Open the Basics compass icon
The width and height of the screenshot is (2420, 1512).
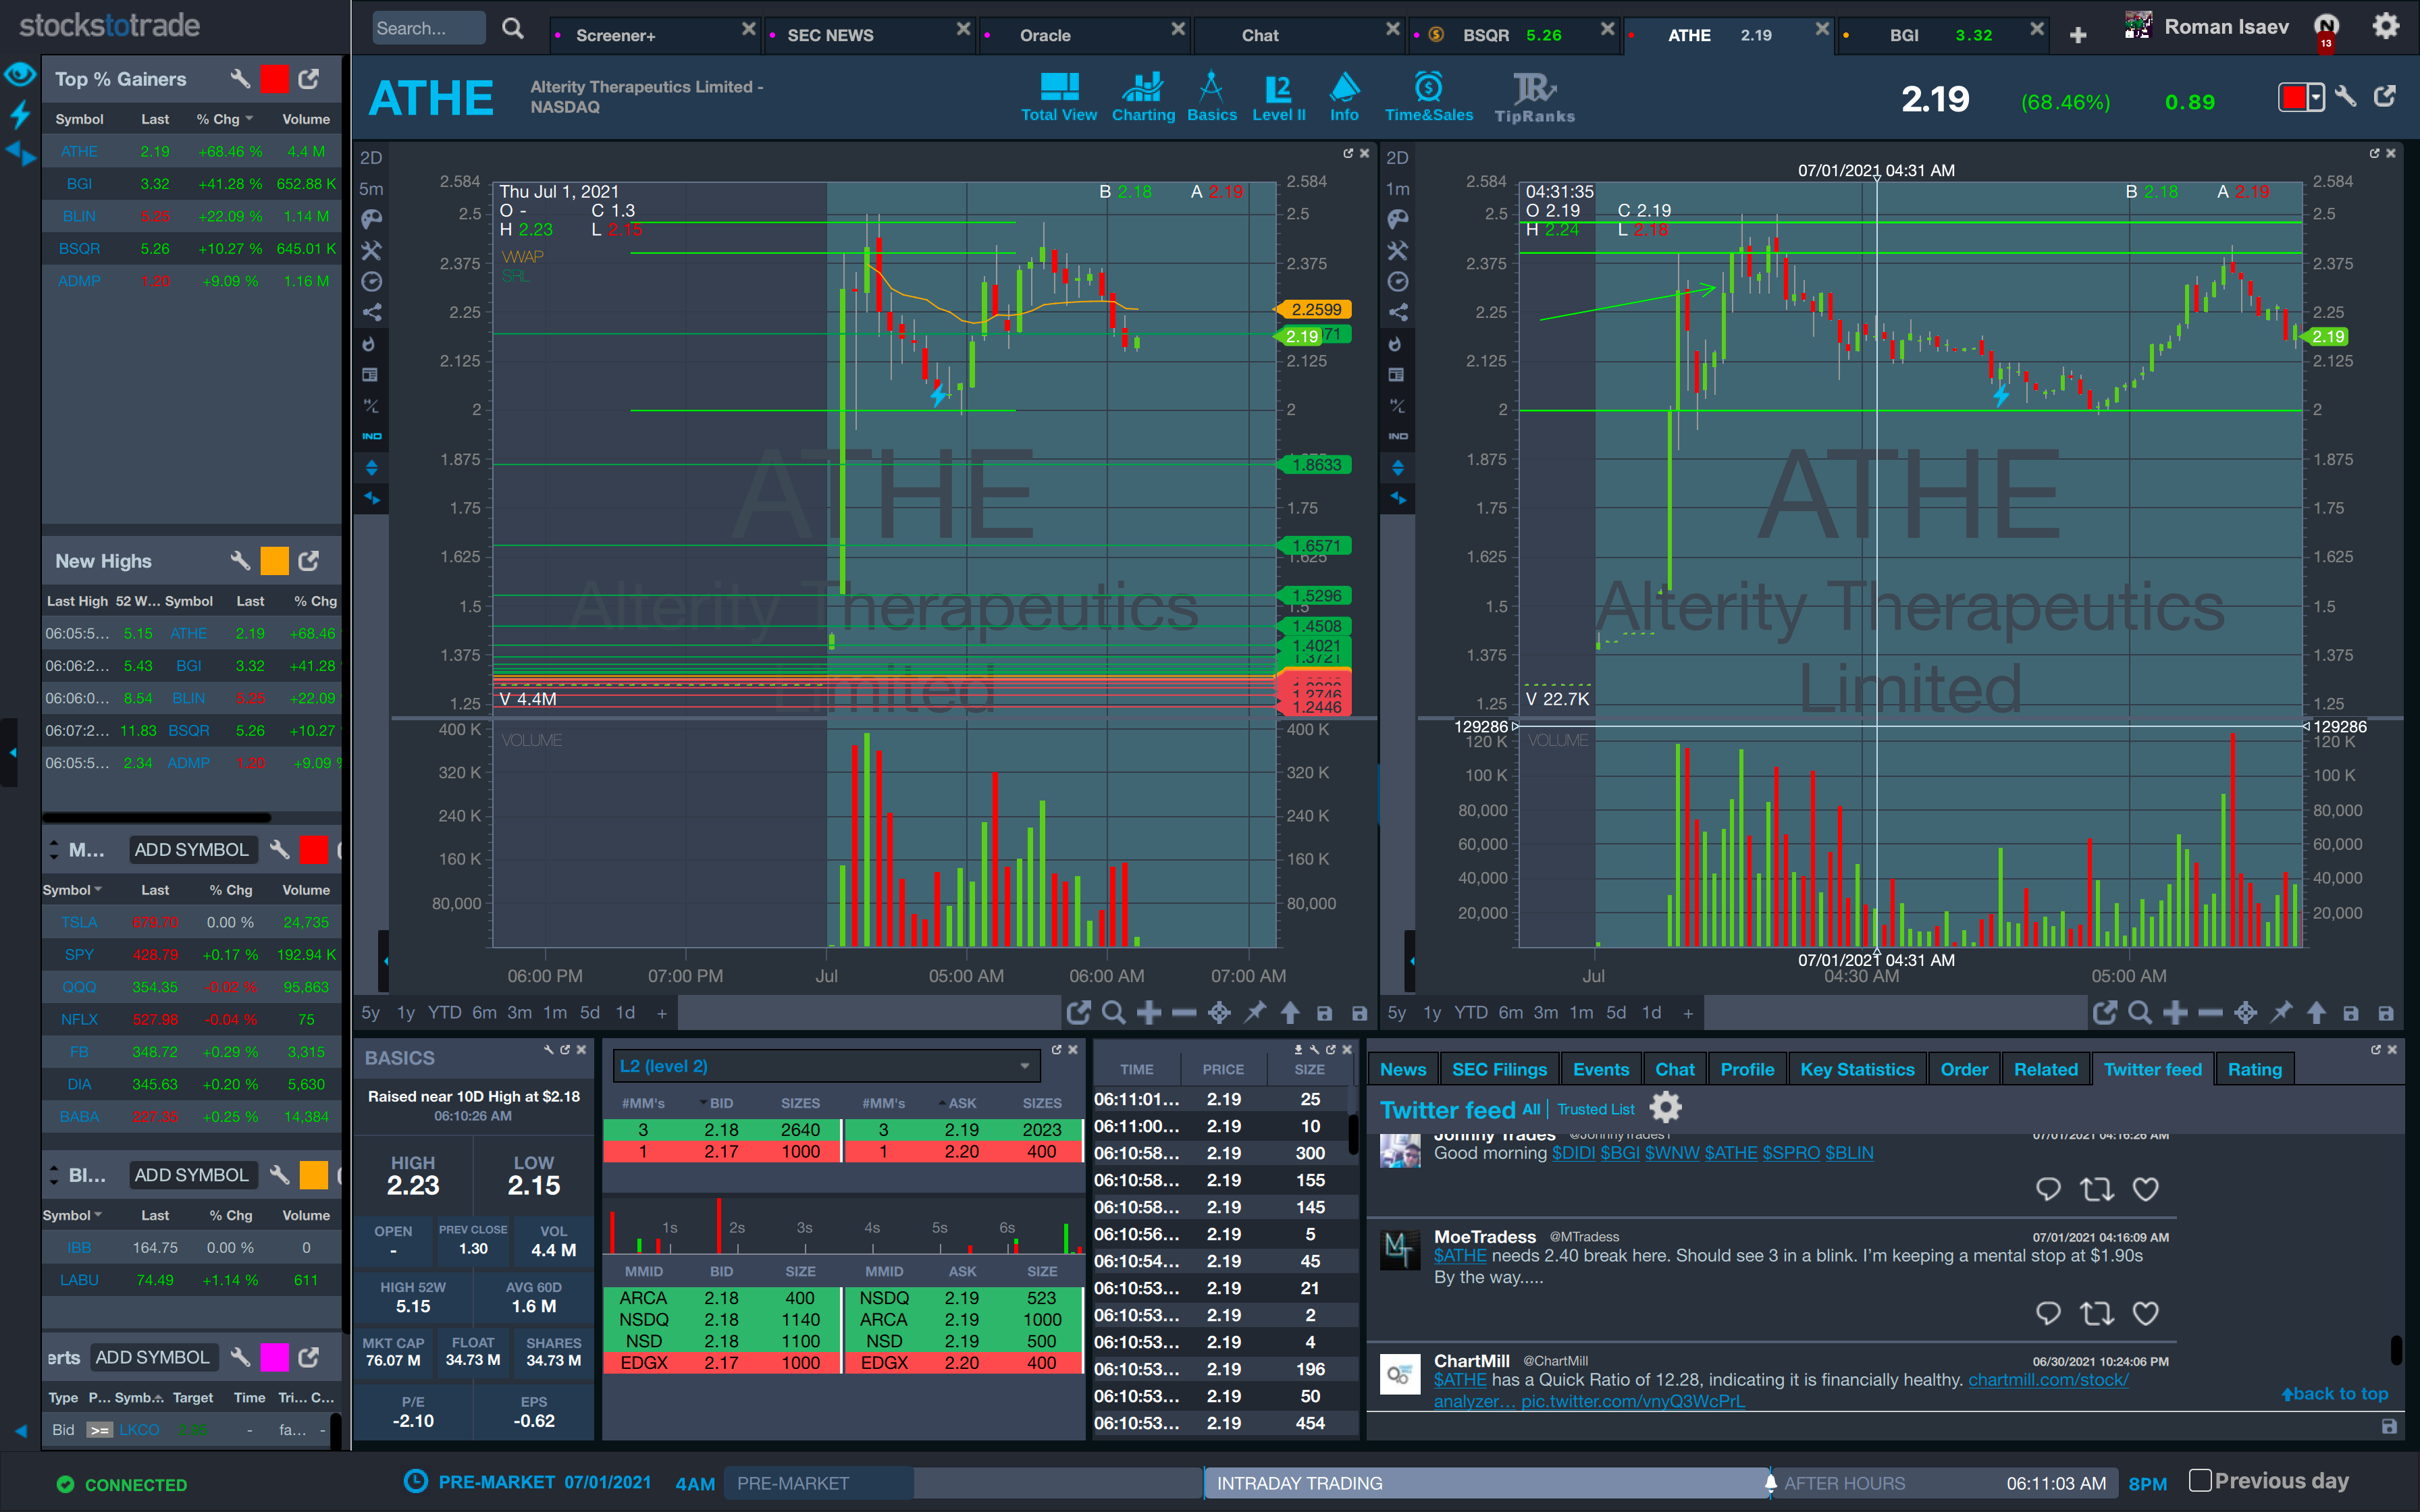[x=1211, y=88]
